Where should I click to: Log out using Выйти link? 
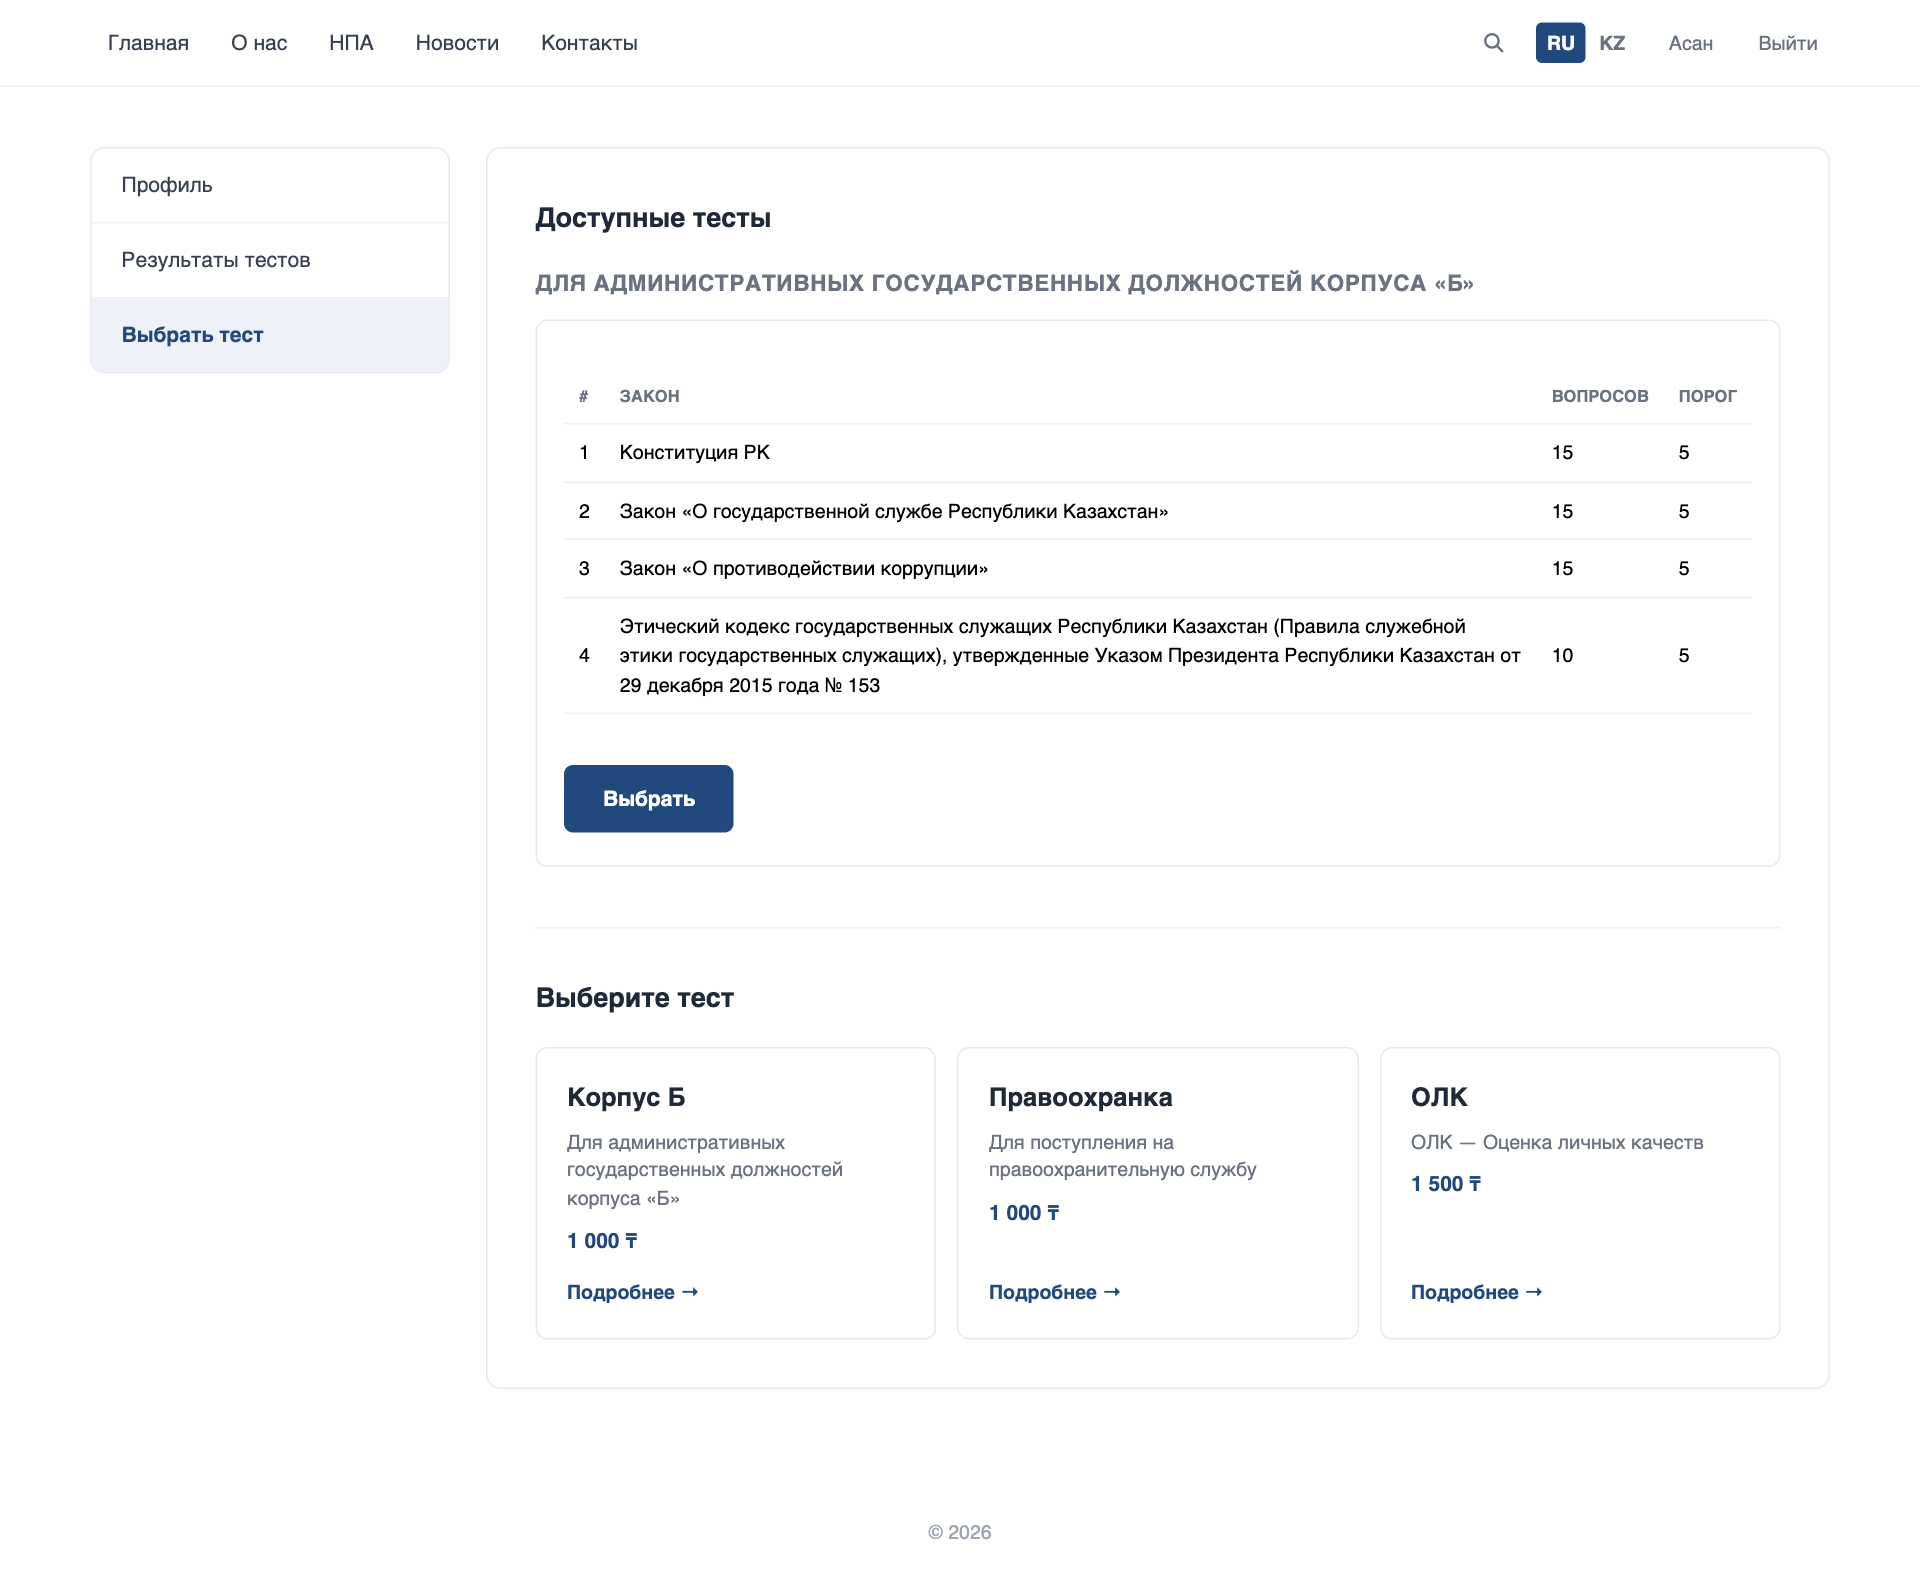coord(1787,43)
